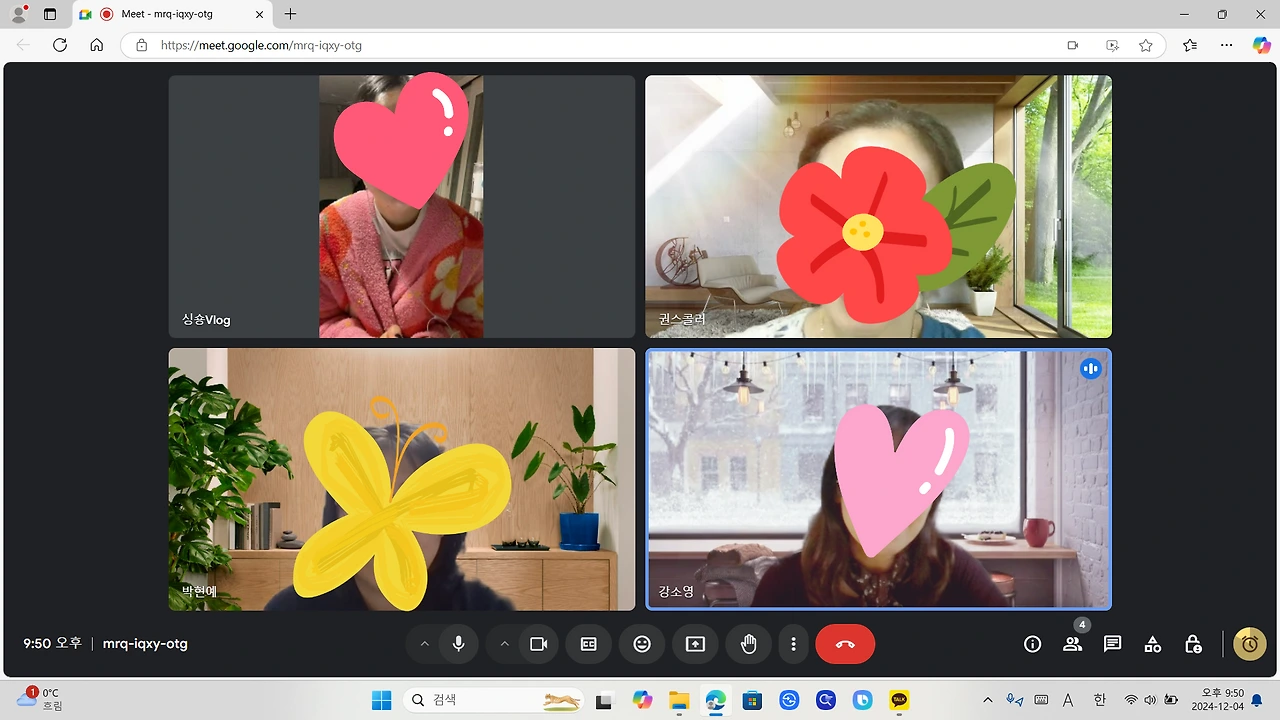Raise your hand in the meeting
This screenshot has width=1280, height=720.
tap(748, 644)
